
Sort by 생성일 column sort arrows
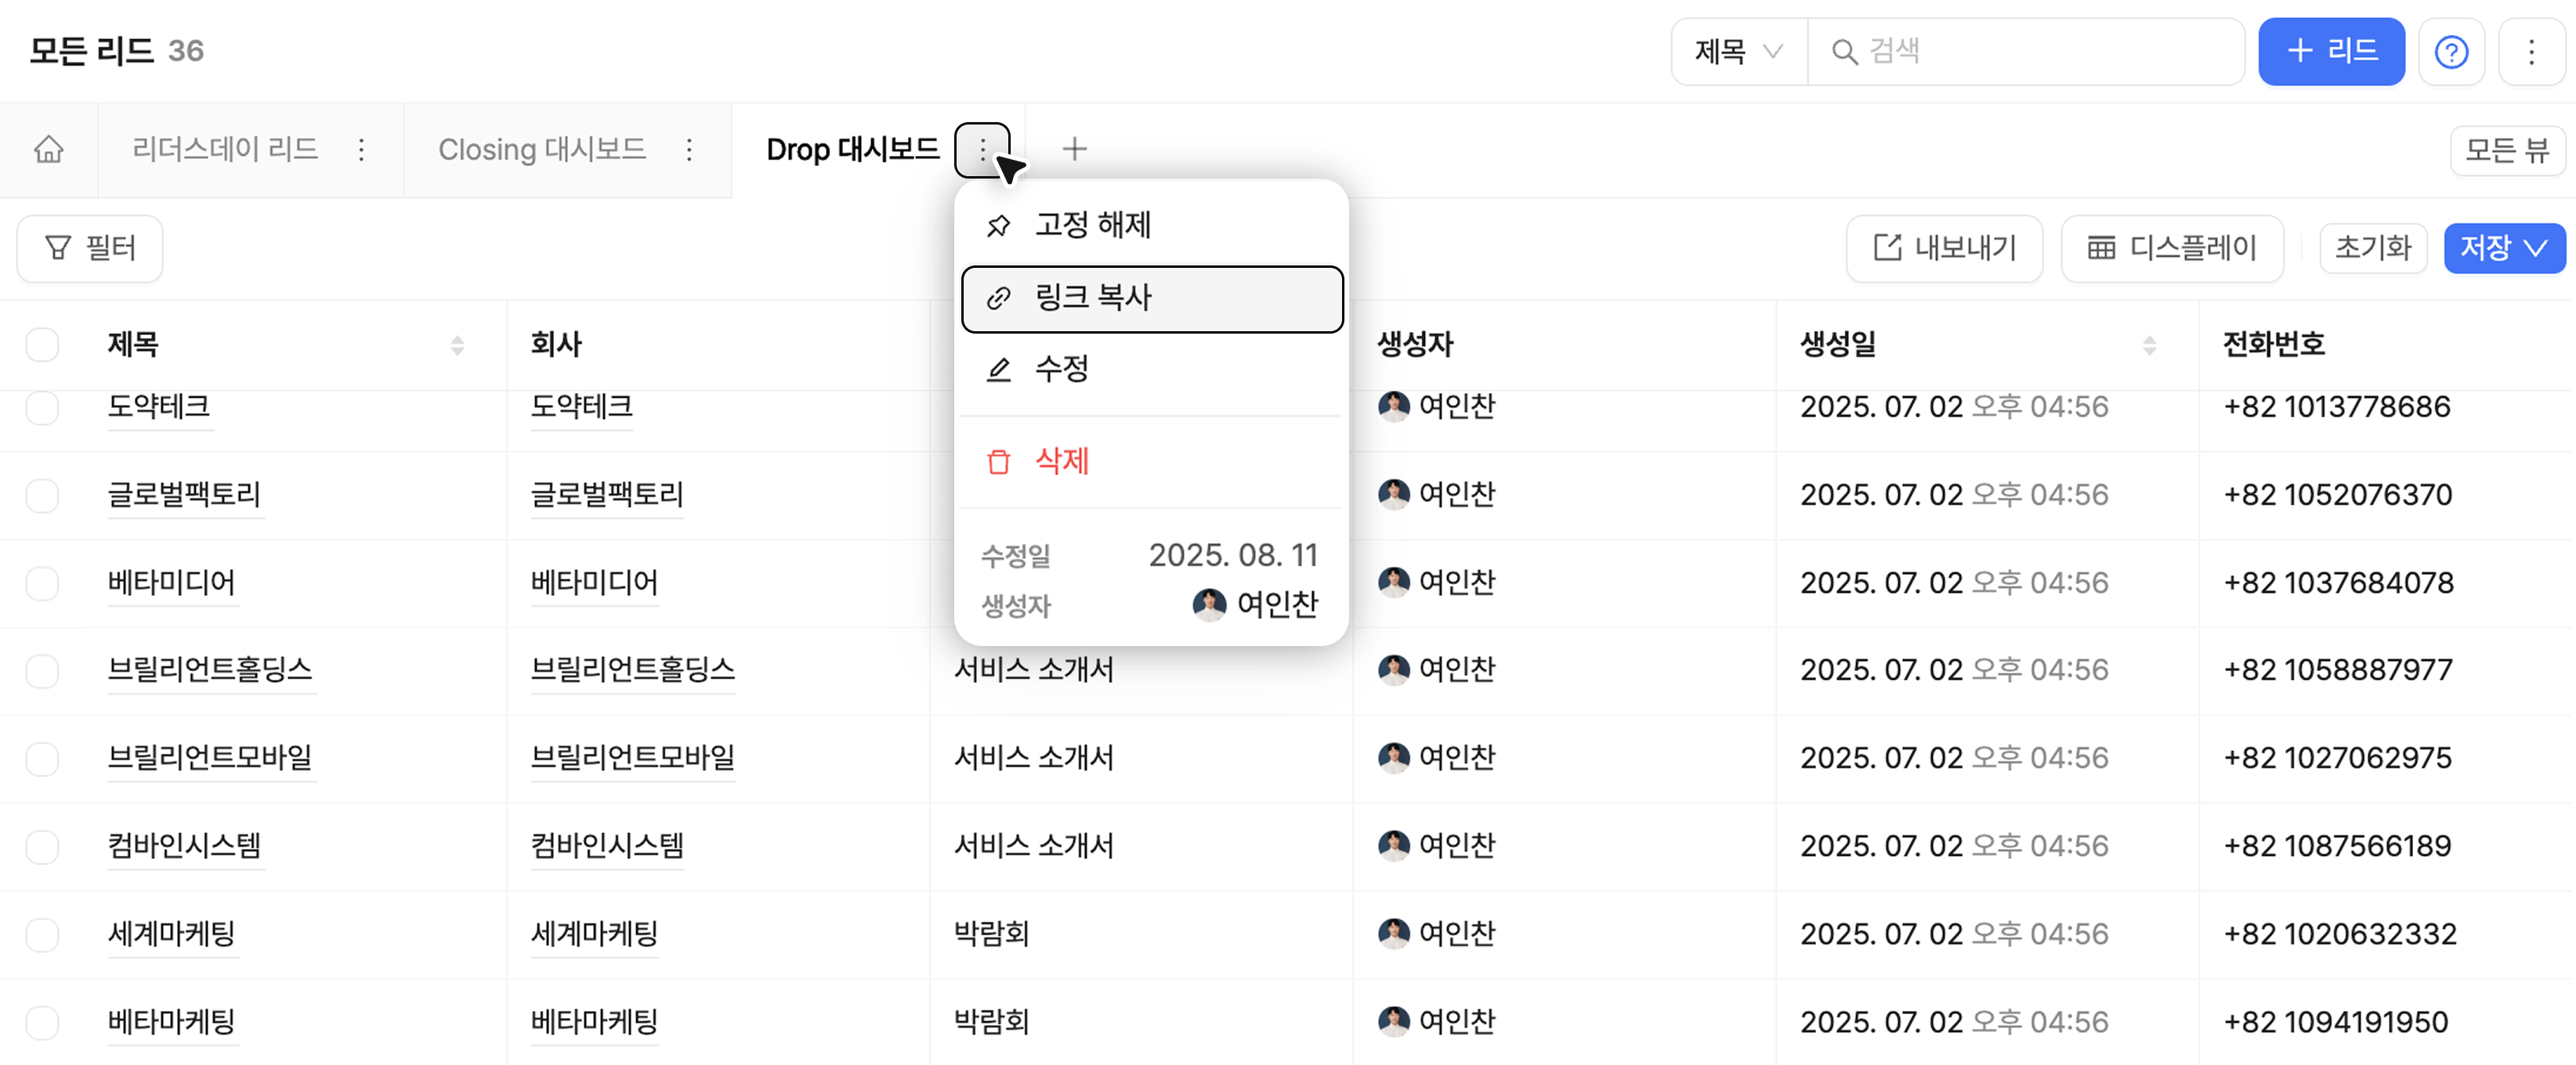pos(2149,345)
